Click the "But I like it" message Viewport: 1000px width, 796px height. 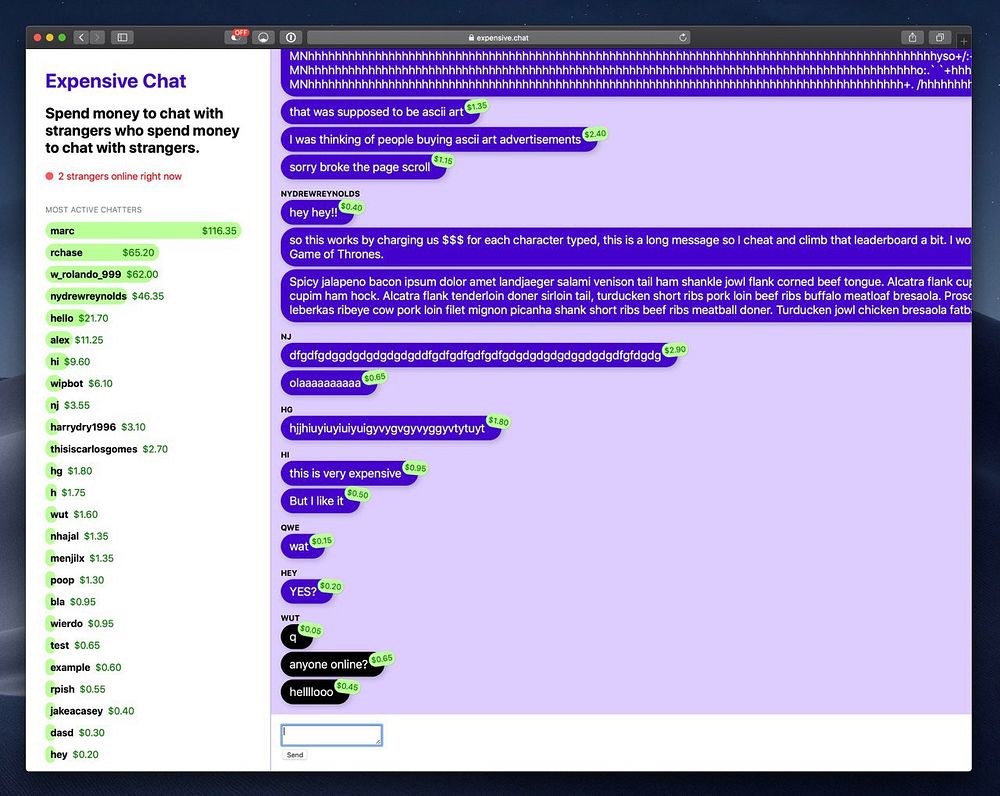pos(320,501)
